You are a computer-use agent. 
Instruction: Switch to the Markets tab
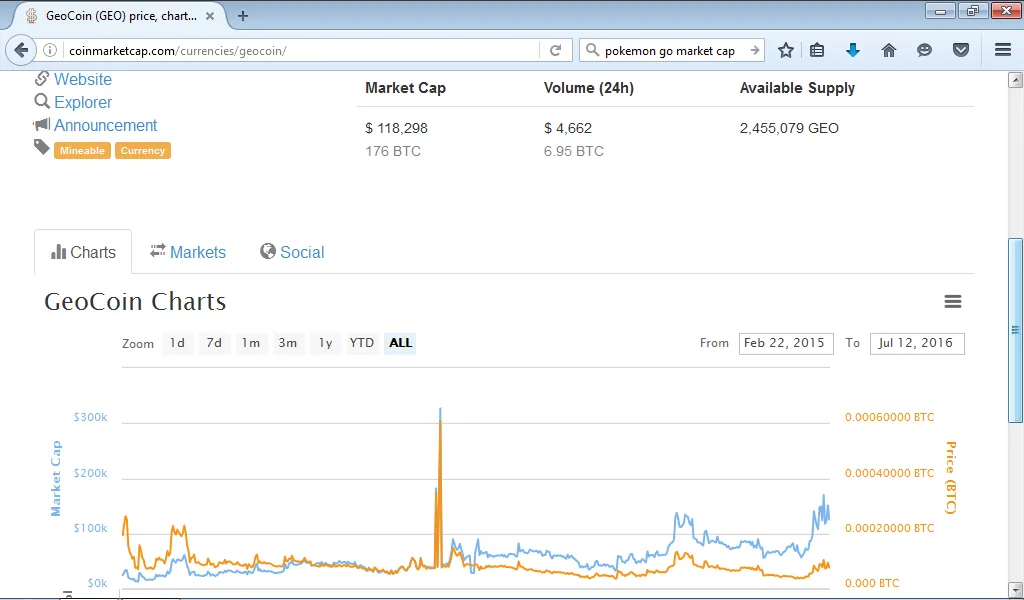(188, 252)
